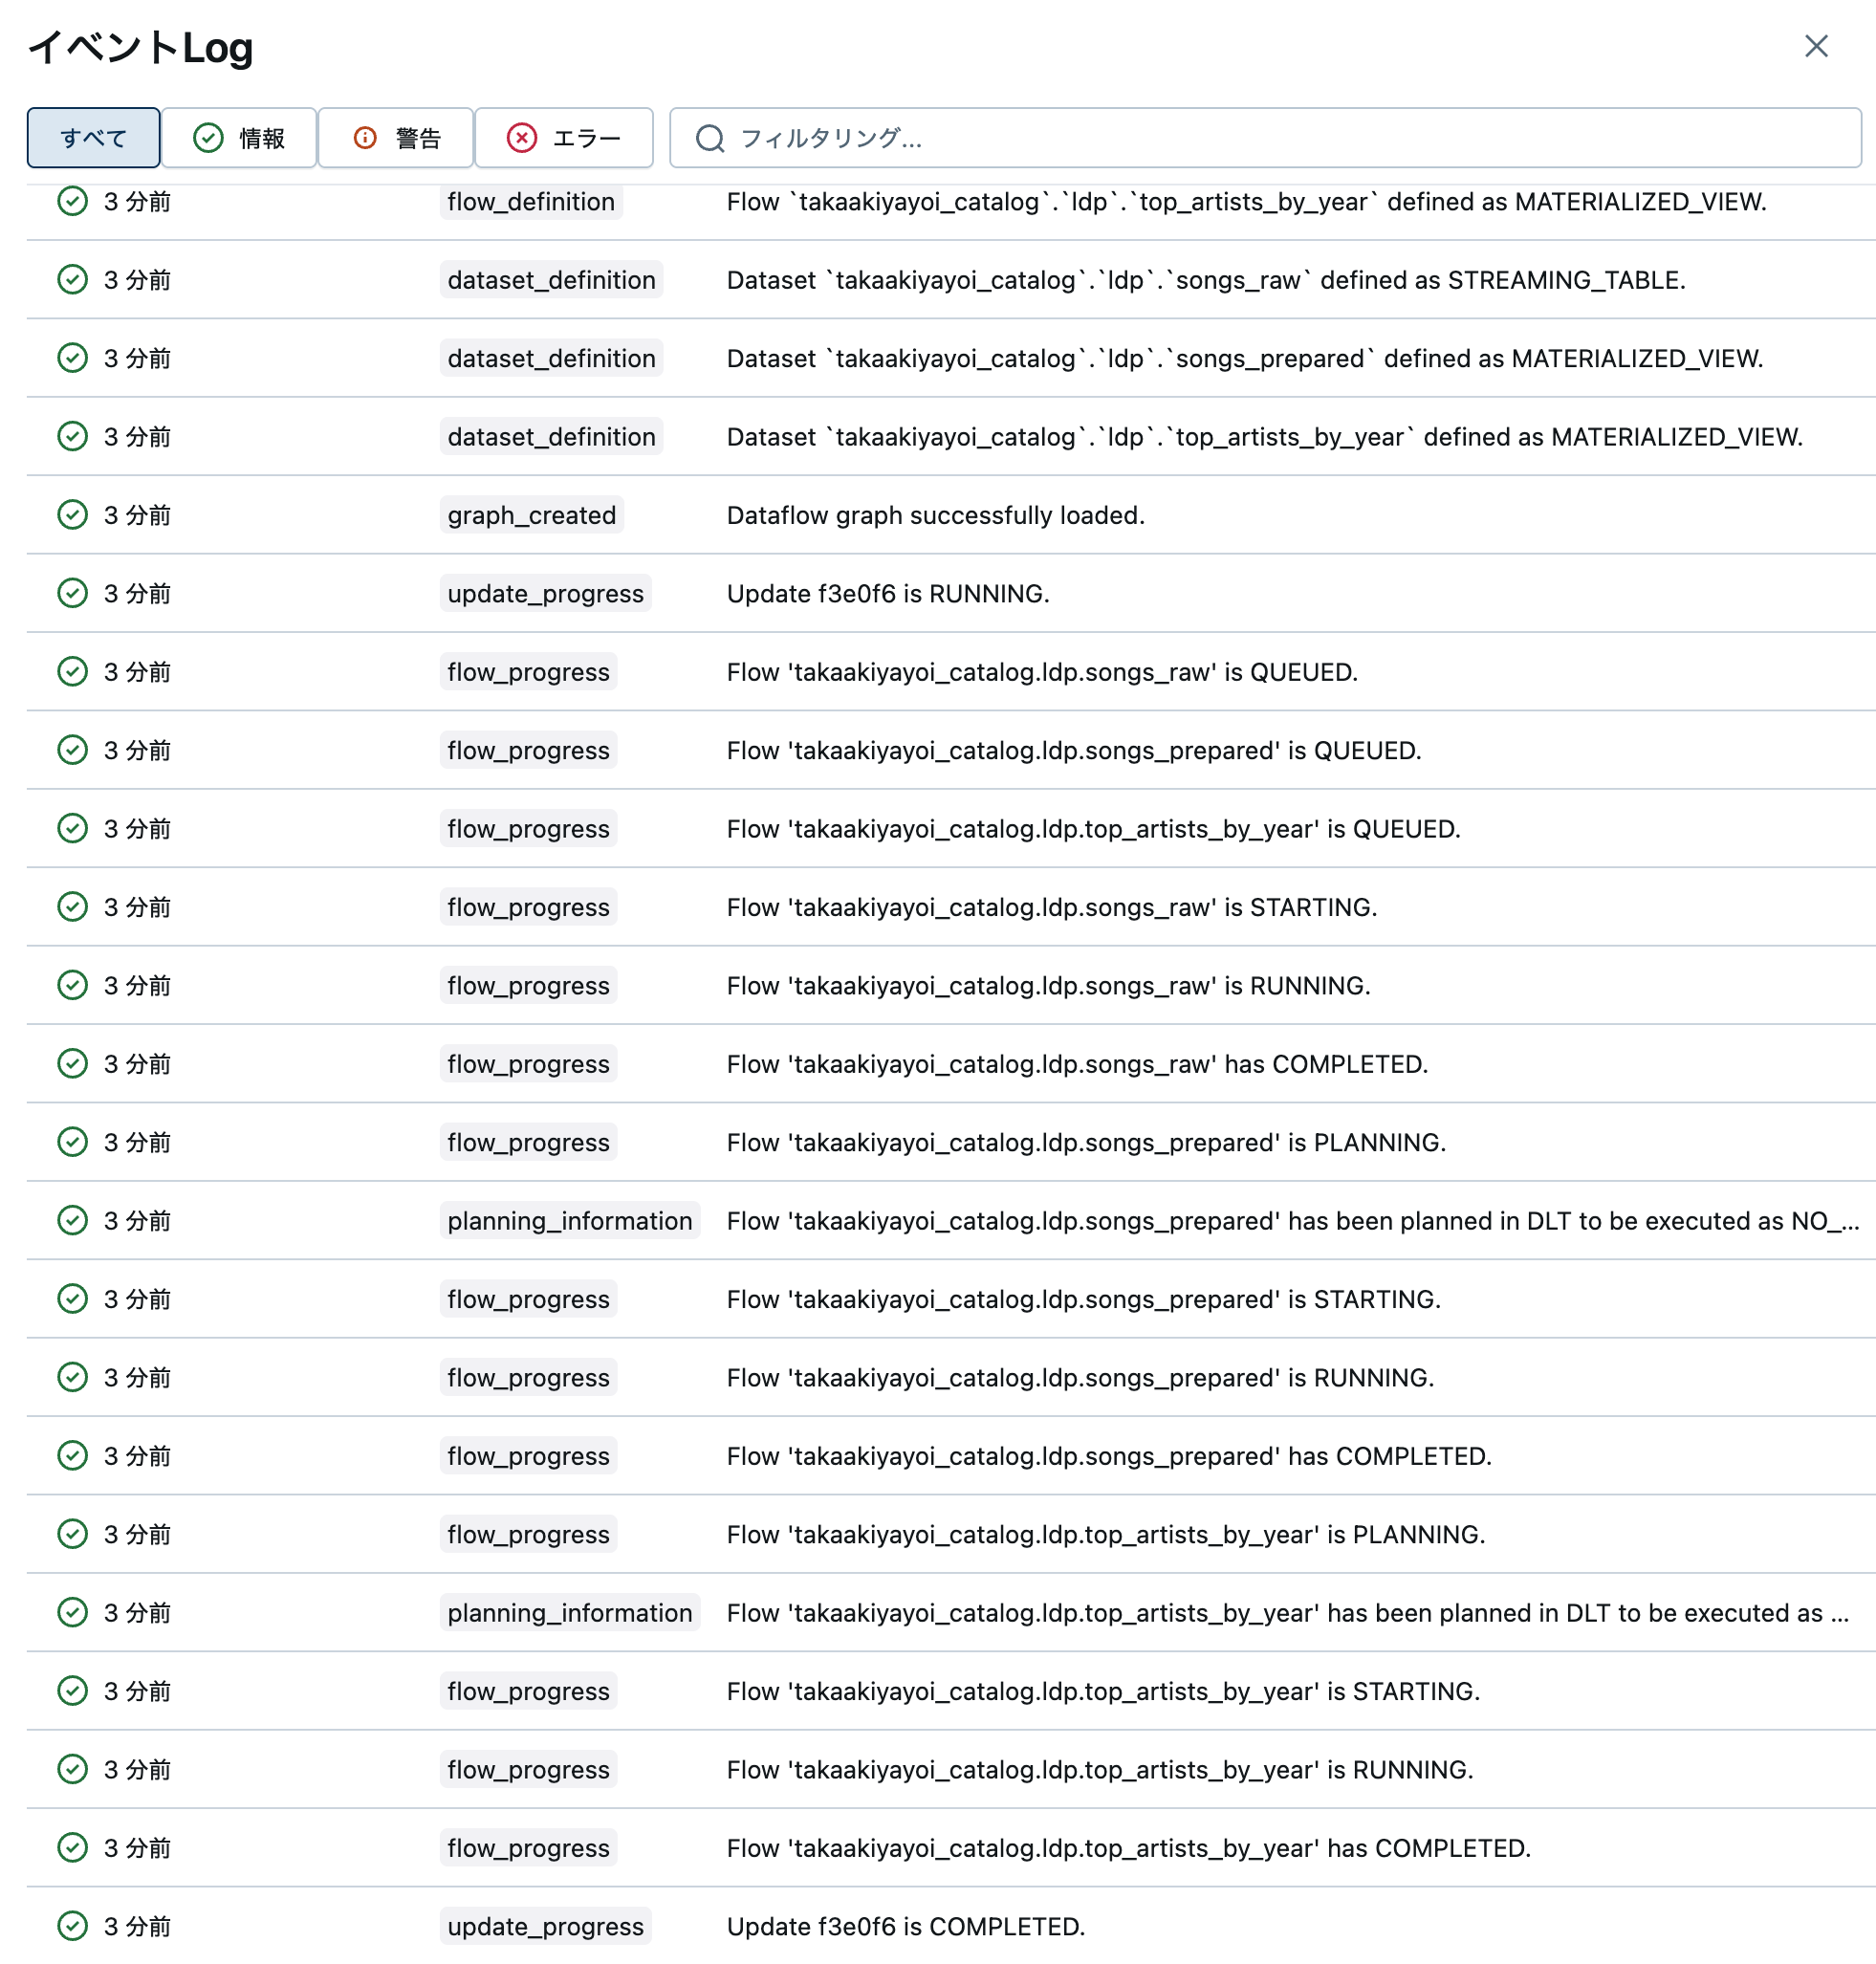This screenshot has width=1876, height=1964.
Task: Click the status icon on the final COMPLETED update row
Action: pyautogui.click(x=71, y=1925)
